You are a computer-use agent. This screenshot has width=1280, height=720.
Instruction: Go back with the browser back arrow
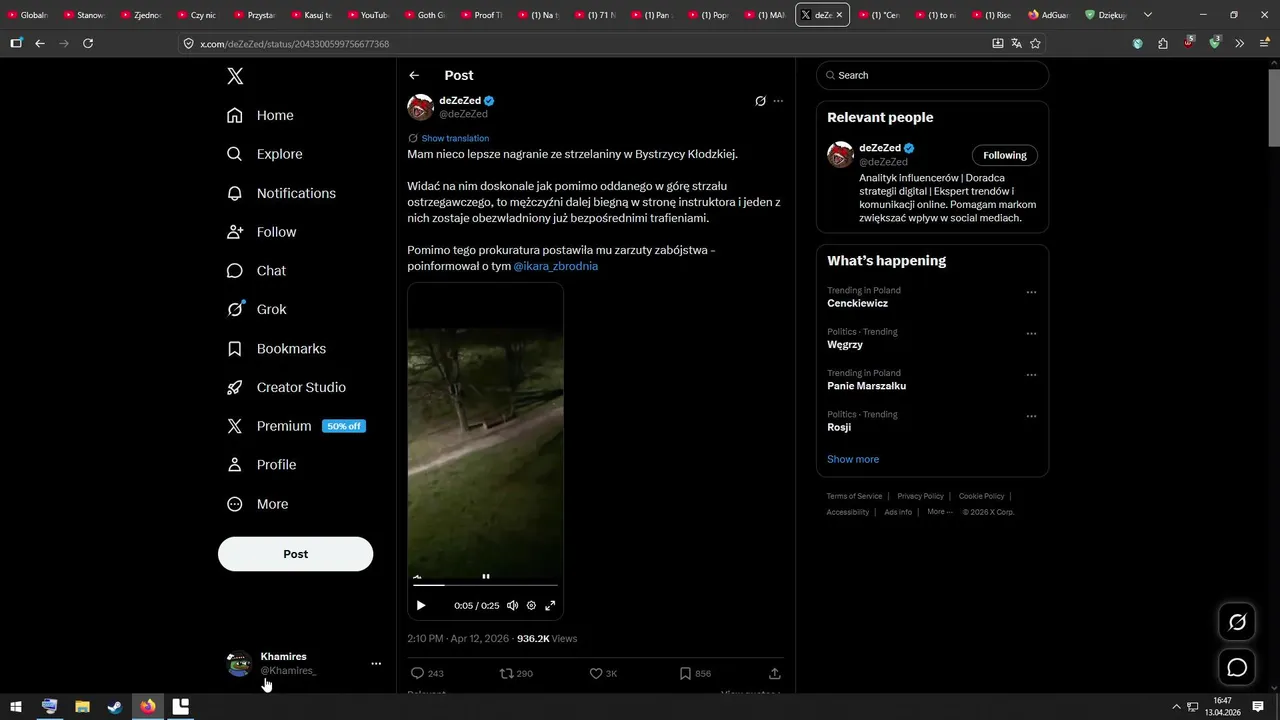coord(40,43)
